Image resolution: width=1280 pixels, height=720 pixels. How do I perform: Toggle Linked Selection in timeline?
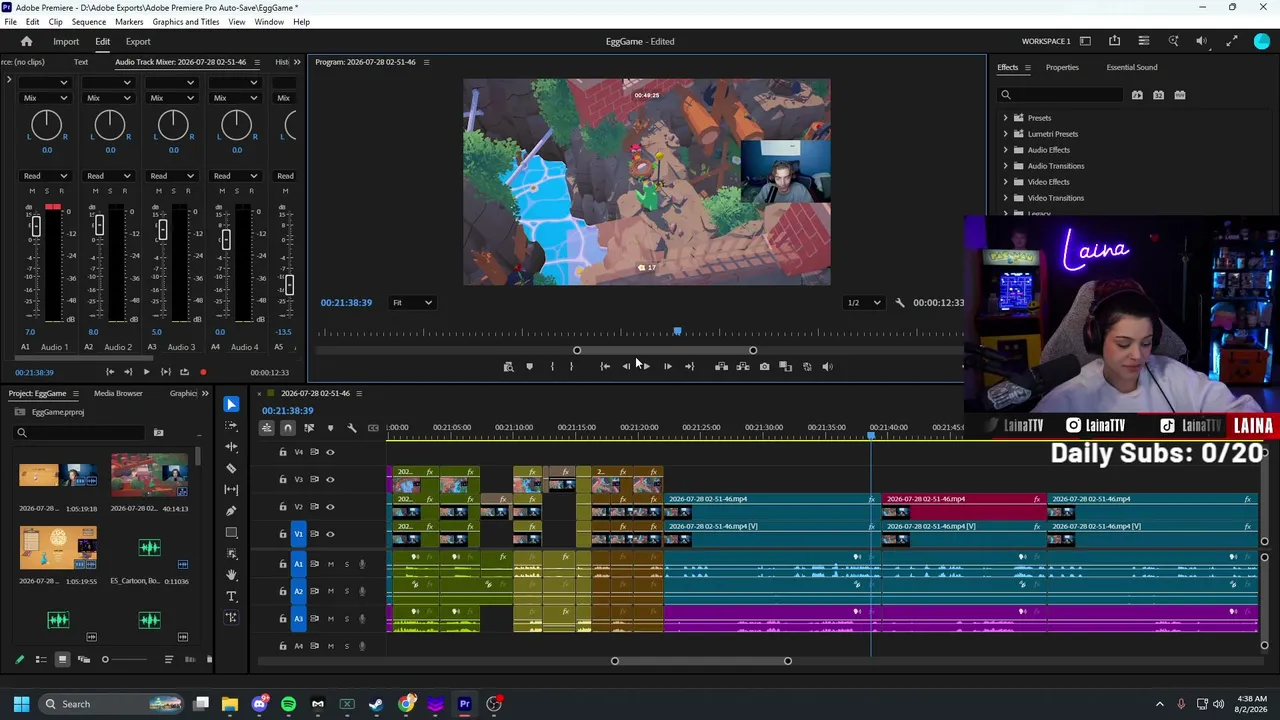tap(309, 428)
